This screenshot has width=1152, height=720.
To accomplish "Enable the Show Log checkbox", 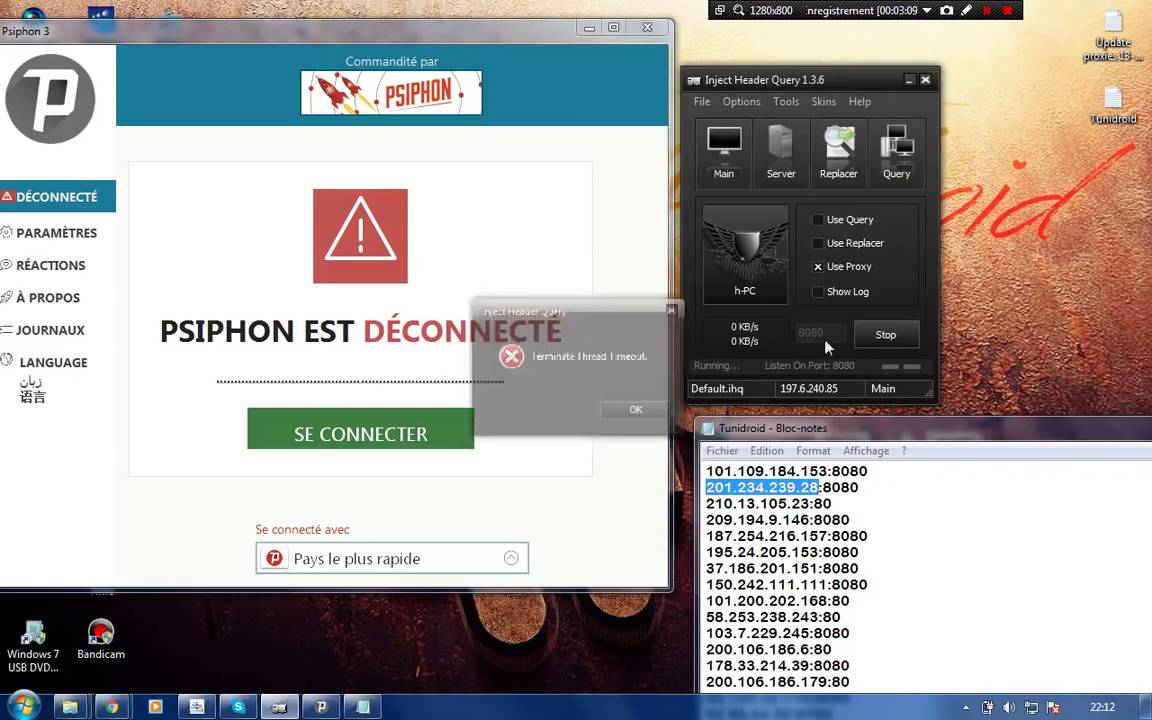I will coord(818,292).
